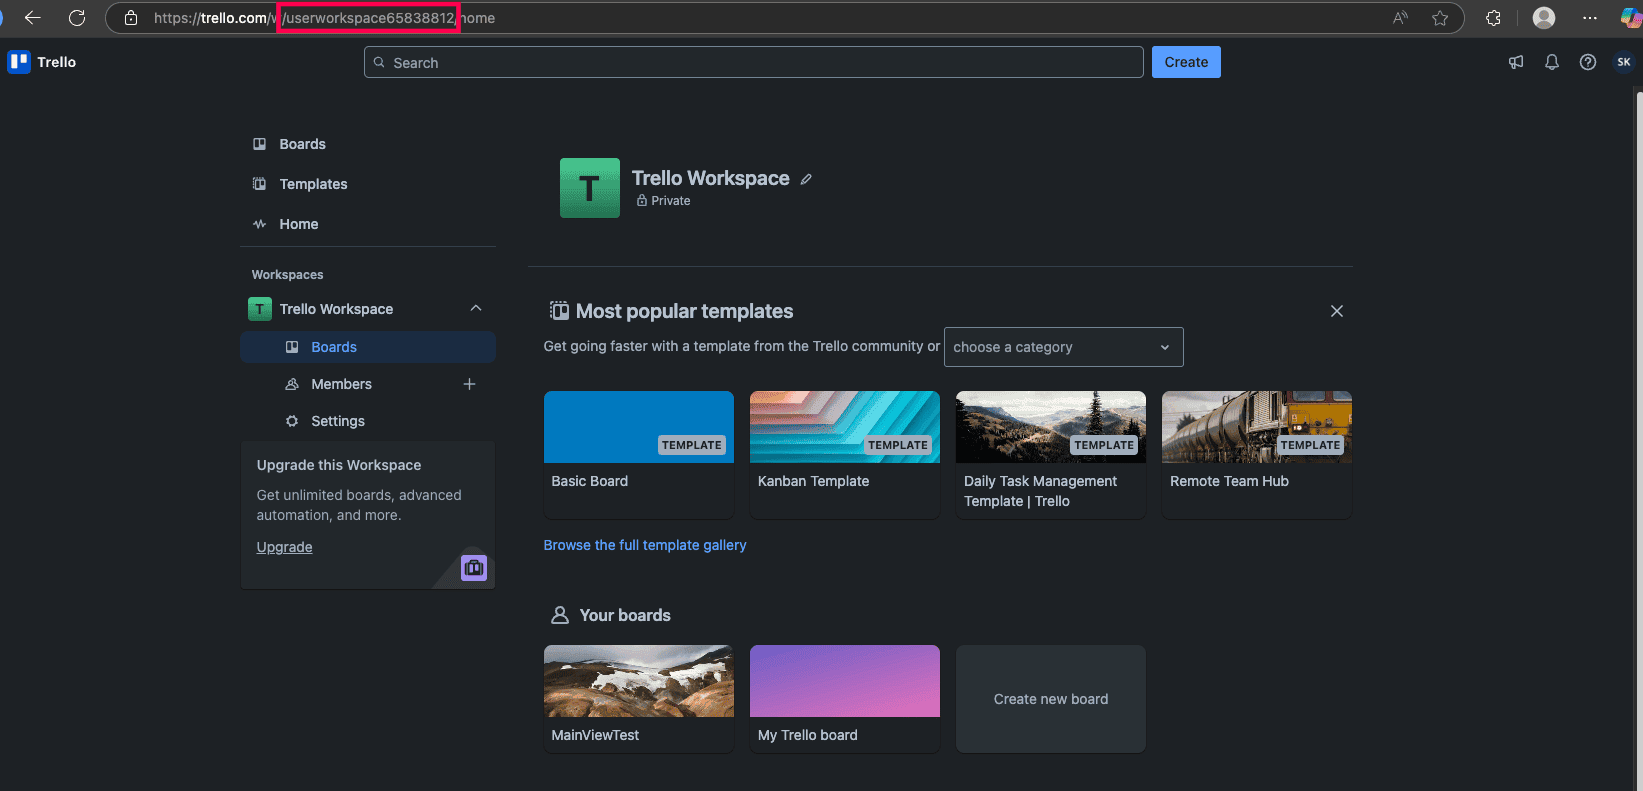Open the browser three-dot menu
Image resolution: width=1643 pixels, height=791 pixels.
1590,18
